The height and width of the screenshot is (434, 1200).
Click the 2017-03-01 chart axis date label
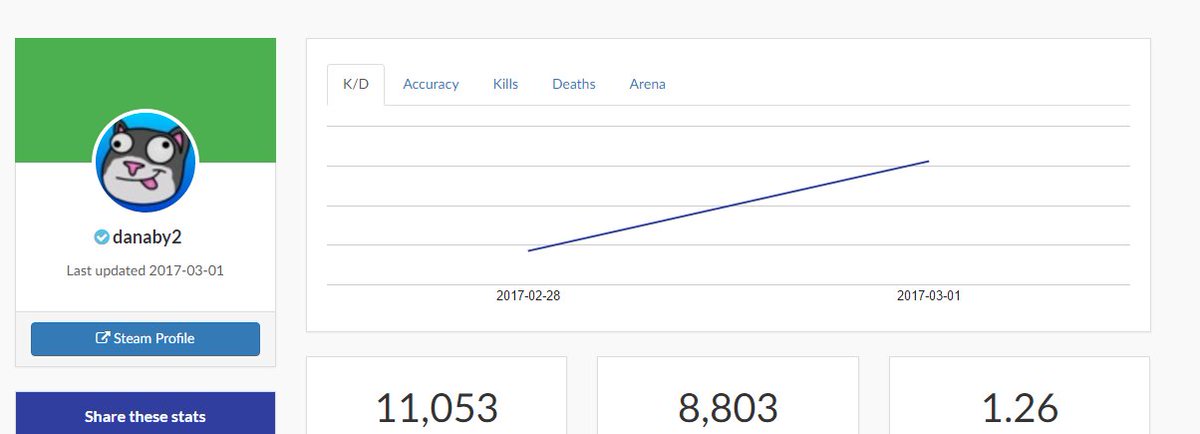pyautogui.click(x=929, y=296)
